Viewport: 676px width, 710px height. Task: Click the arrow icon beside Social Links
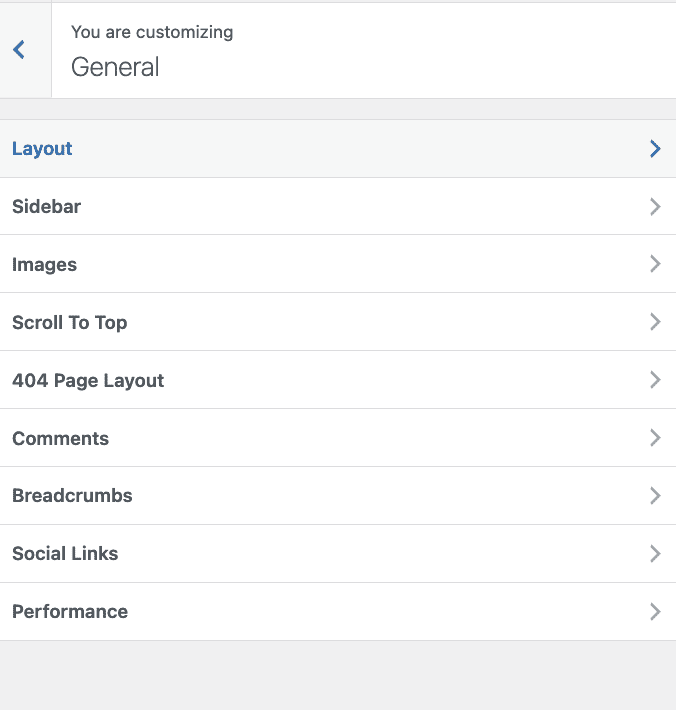(x=655, y=554)
